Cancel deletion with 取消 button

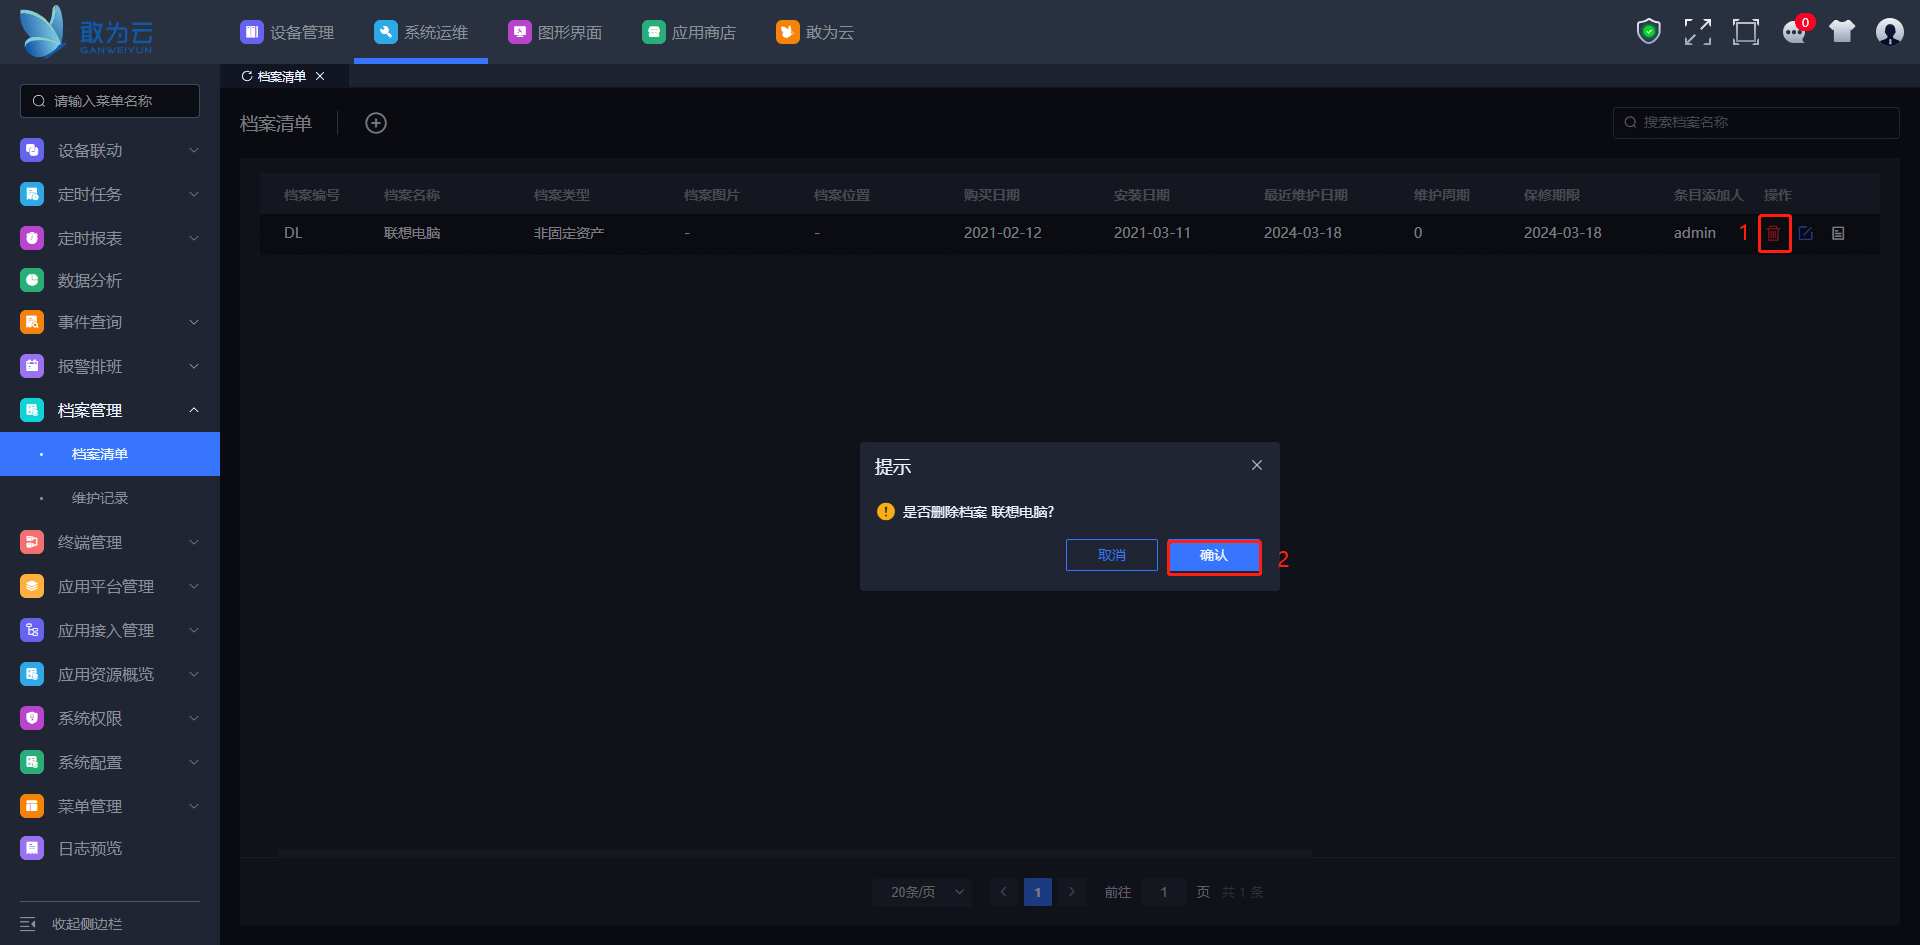pos(1111,555)
